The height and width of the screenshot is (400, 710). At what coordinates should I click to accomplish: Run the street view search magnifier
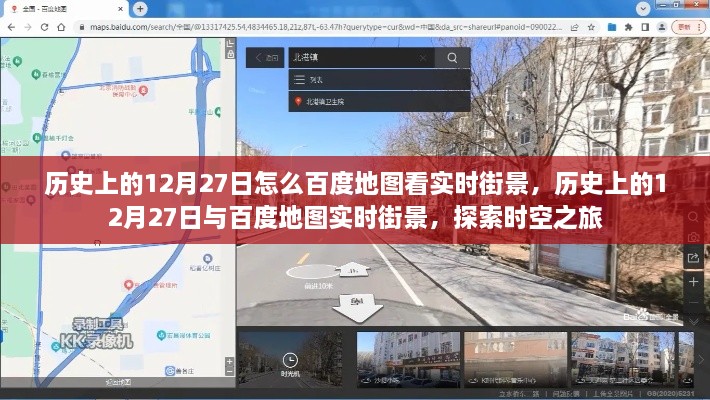[452, 58]
